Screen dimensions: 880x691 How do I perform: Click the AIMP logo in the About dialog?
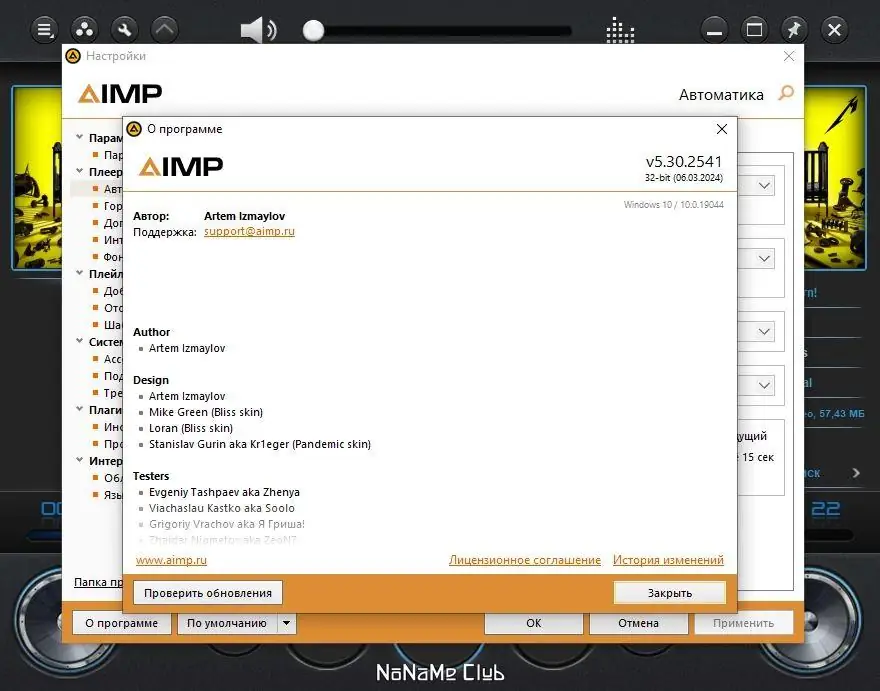pyautogui.click(x=181, y=166)
